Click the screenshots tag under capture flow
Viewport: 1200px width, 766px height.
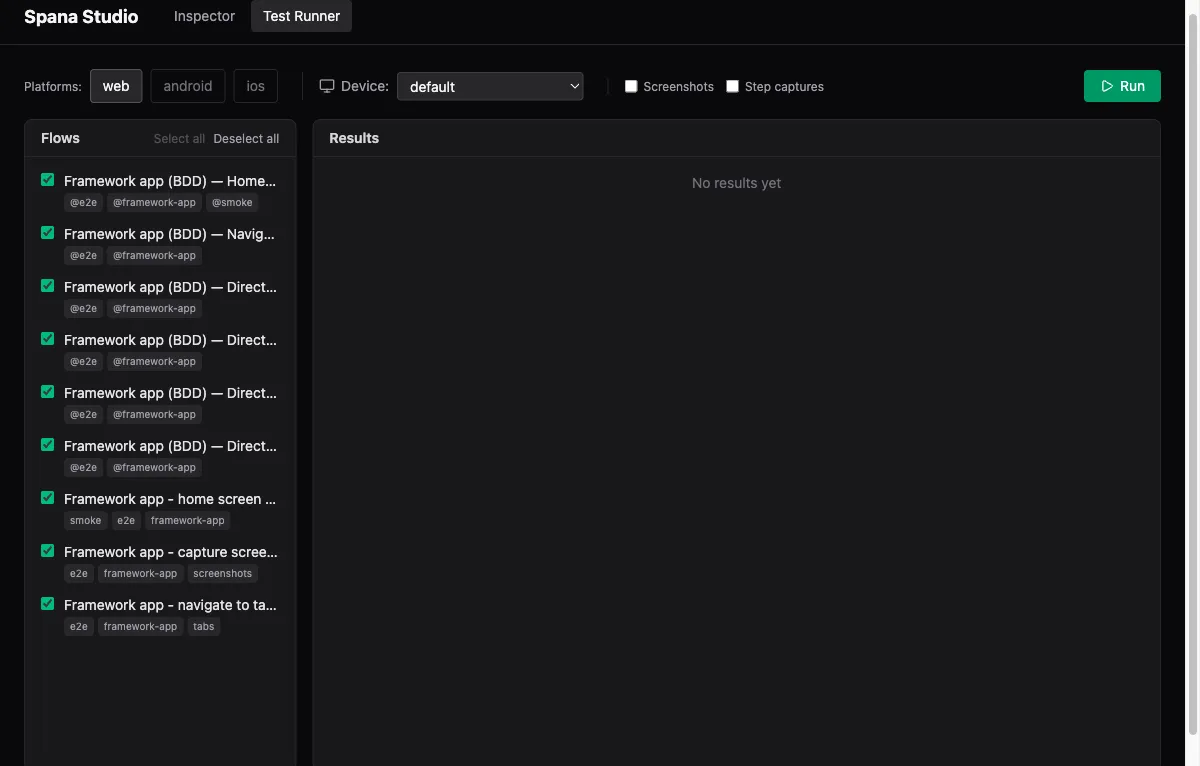pos(222,574)
